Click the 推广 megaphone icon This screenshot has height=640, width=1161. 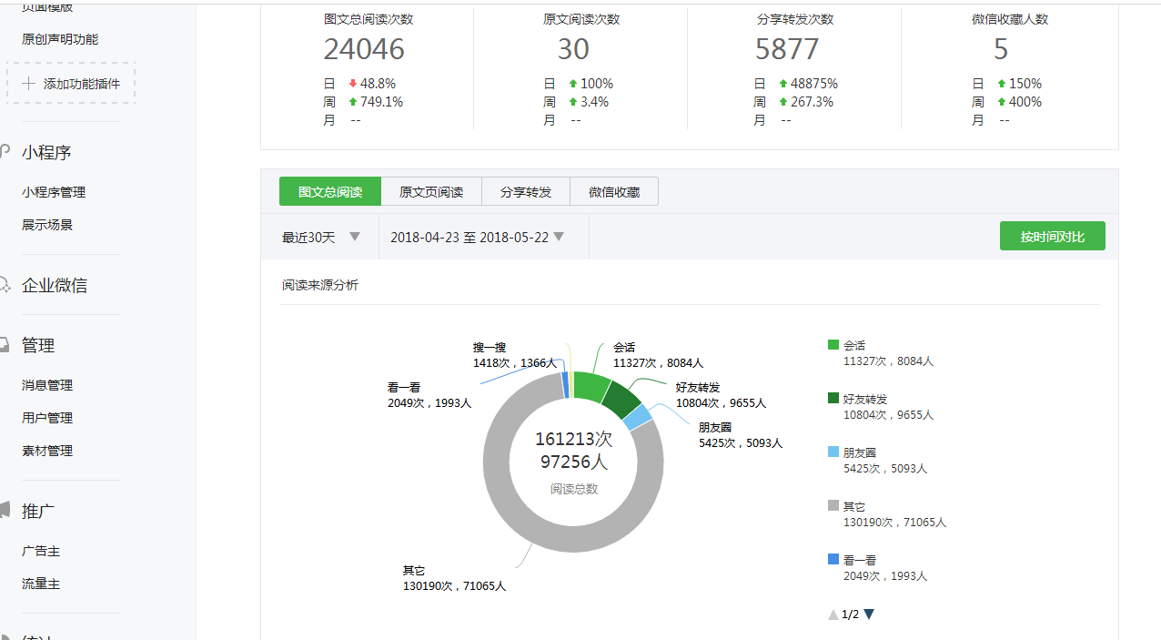click(6, 511)
